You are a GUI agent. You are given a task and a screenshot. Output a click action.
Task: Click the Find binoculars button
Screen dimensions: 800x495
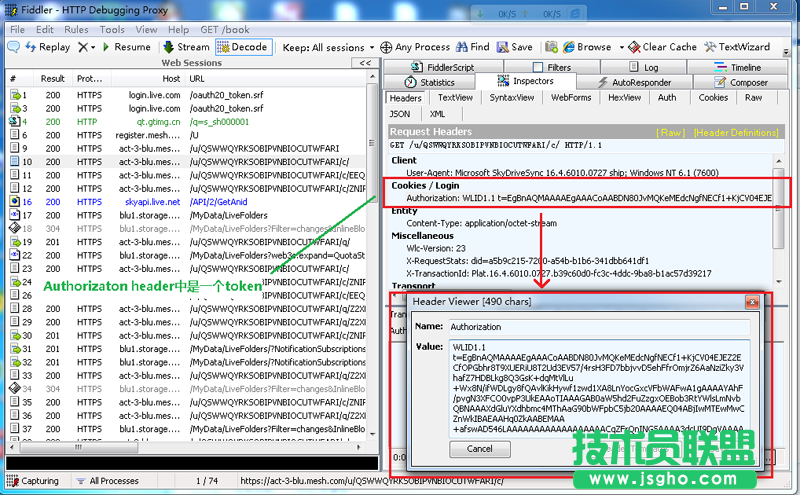coord(473,47)
